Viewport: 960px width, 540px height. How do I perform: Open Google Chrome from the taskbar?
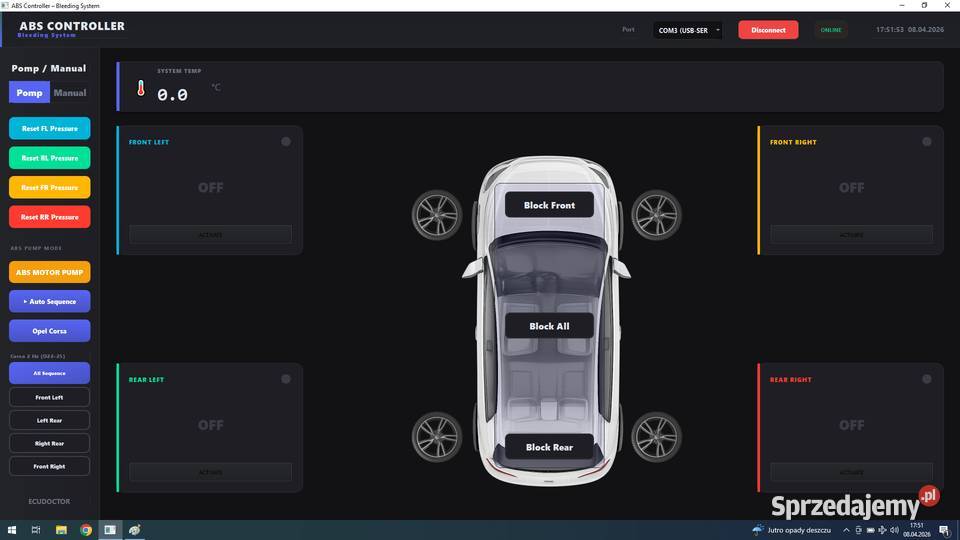[86, 530]
